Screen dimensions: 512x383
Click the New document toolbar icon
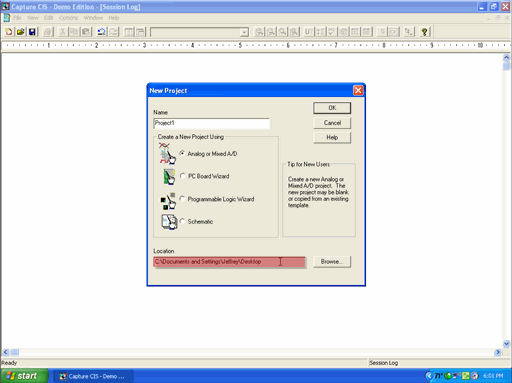pos(9,32)
